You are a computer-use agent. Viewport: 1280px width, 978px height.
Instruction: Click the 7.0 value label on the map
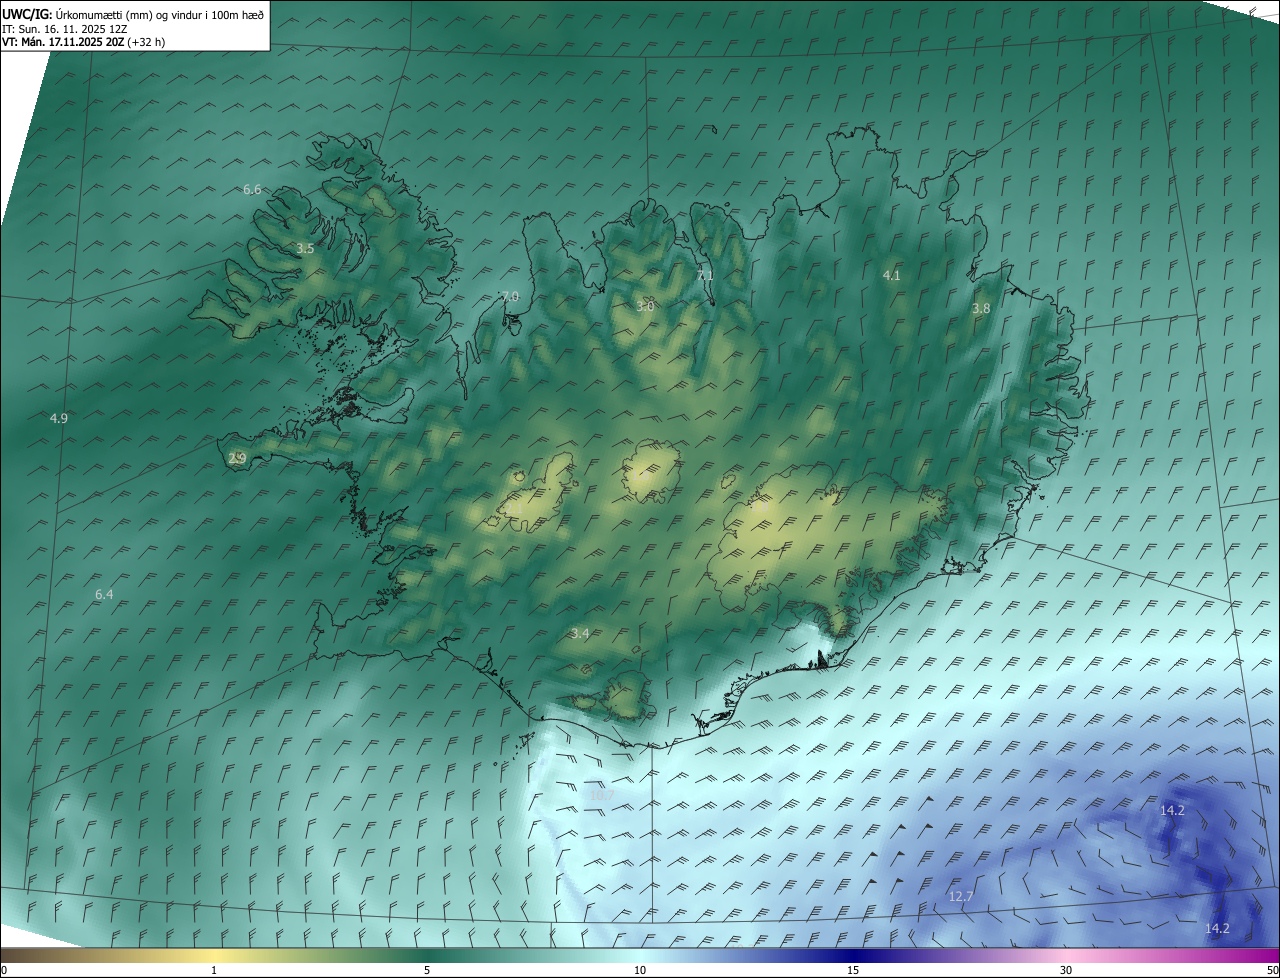pos(510,296)
